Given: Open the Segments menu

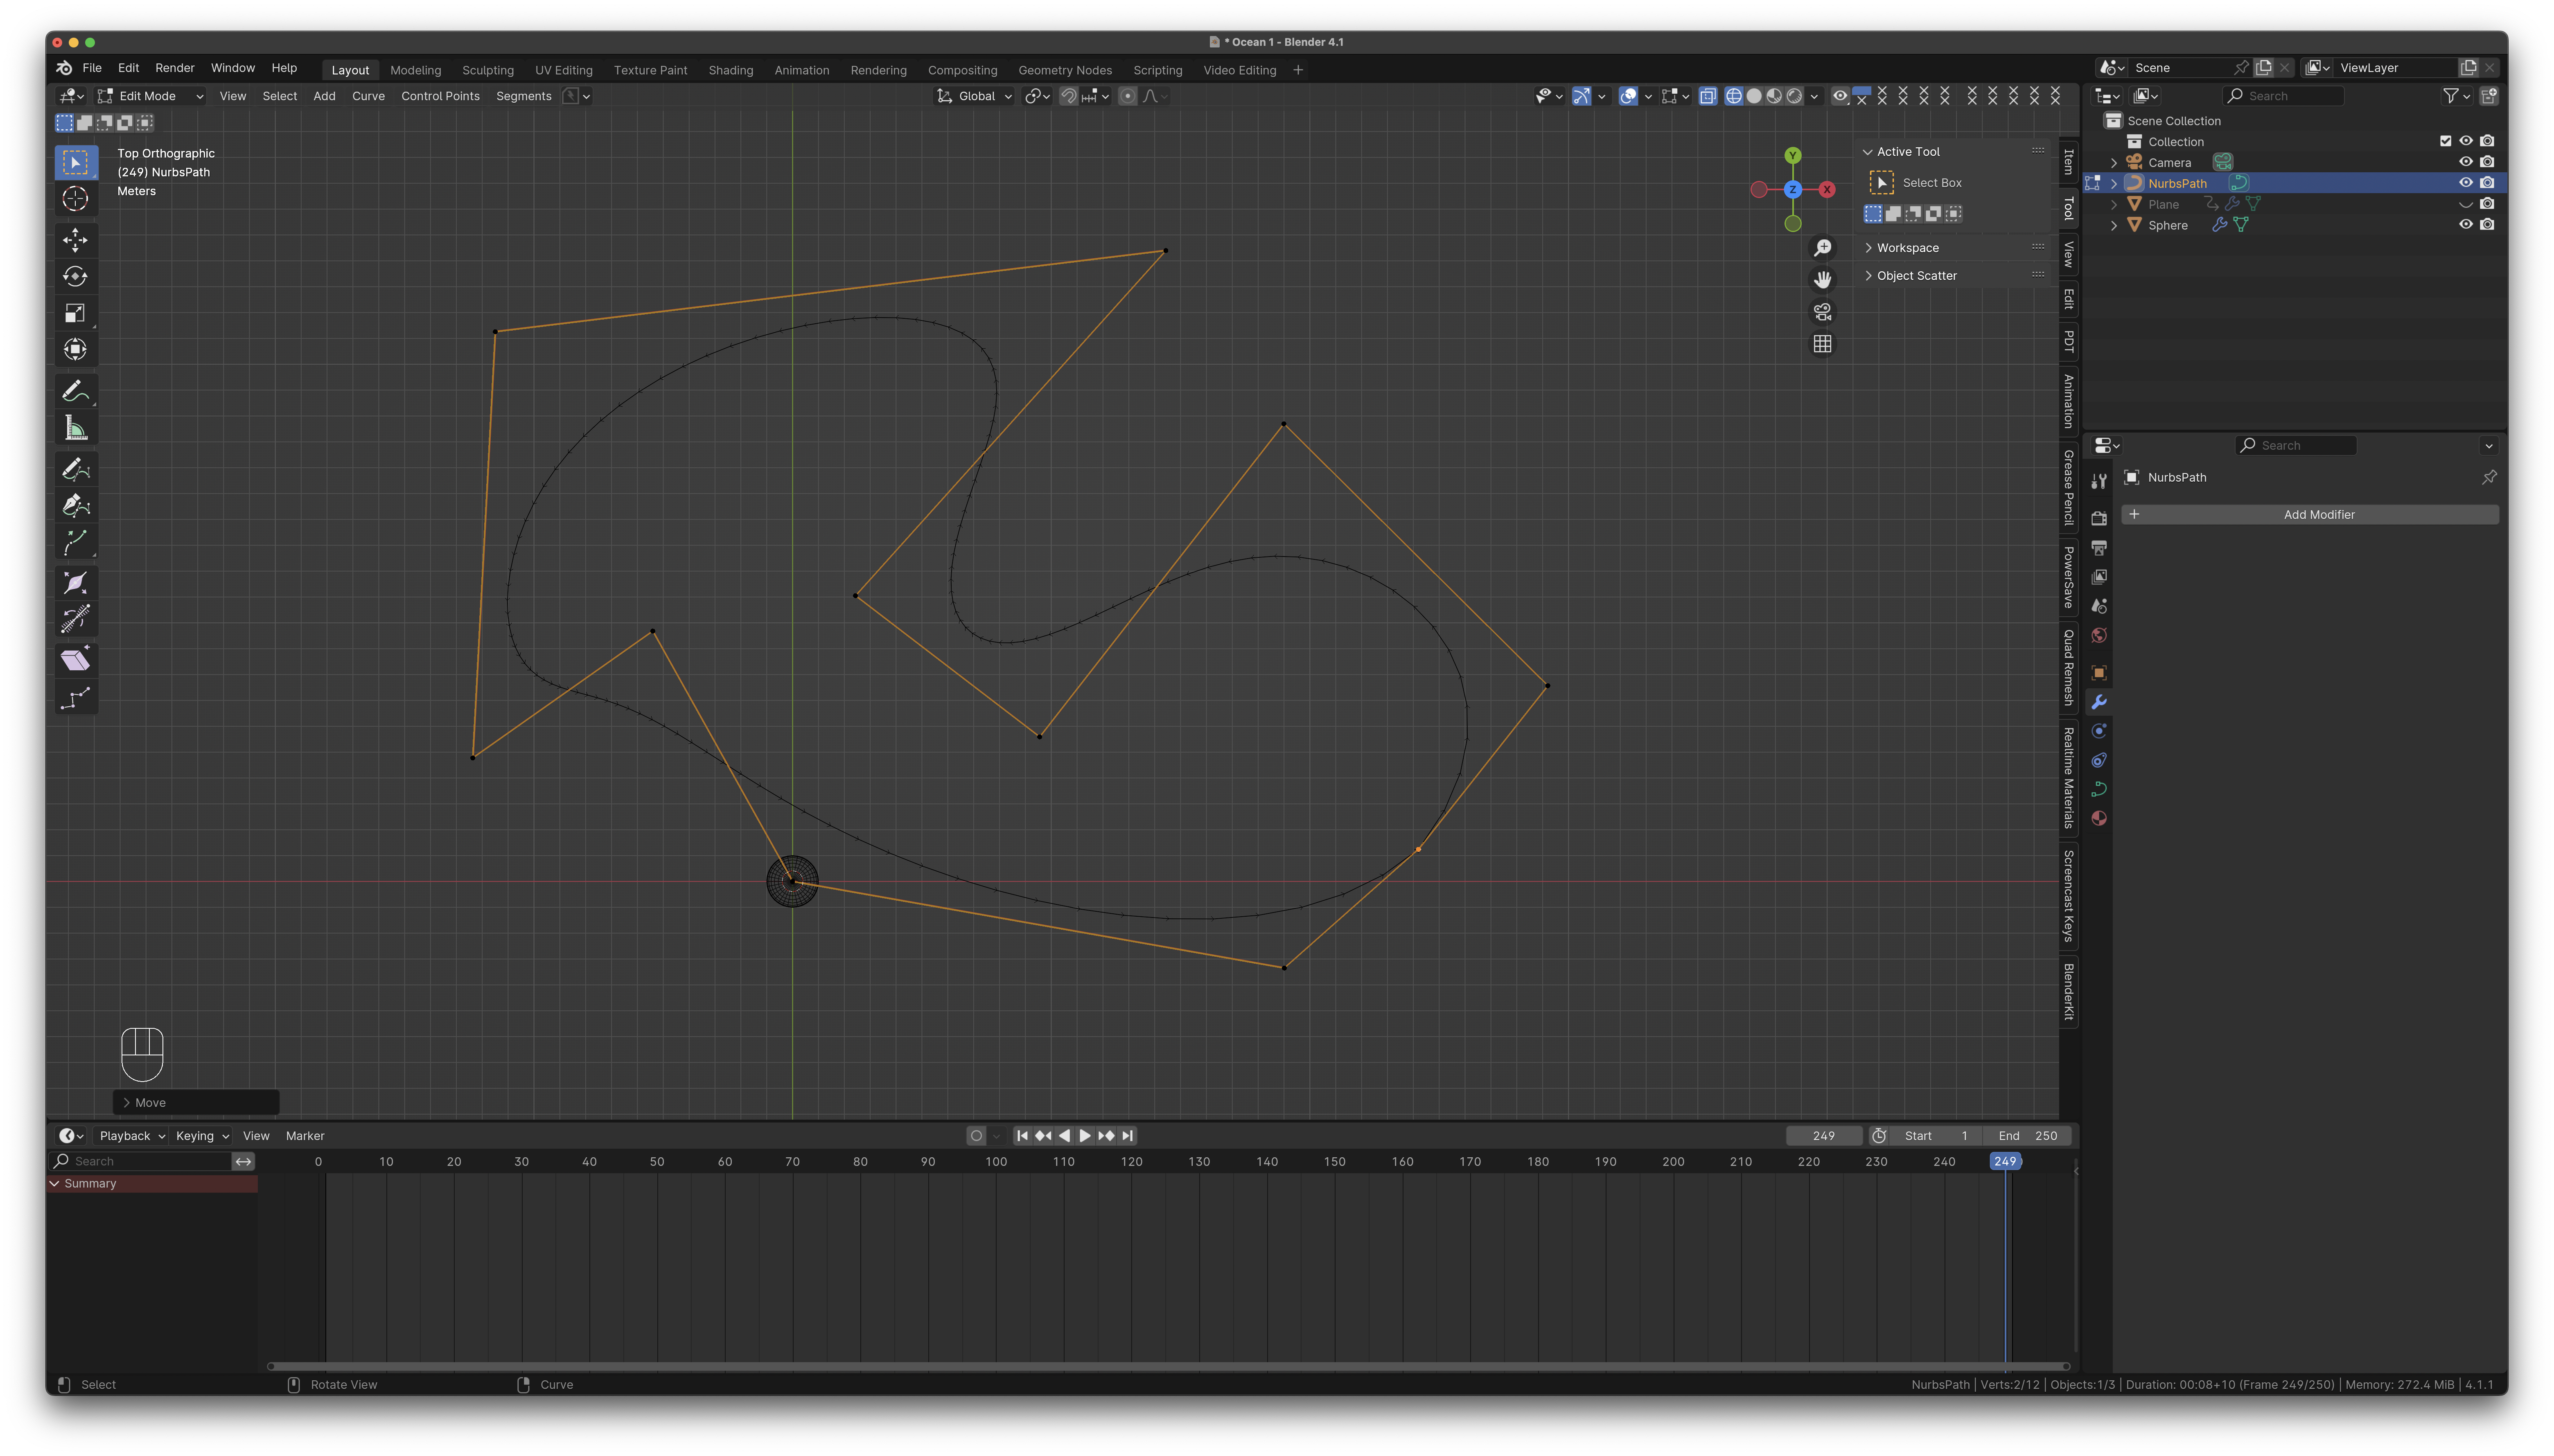Looking at the screenshot, I should click(524, 96).
